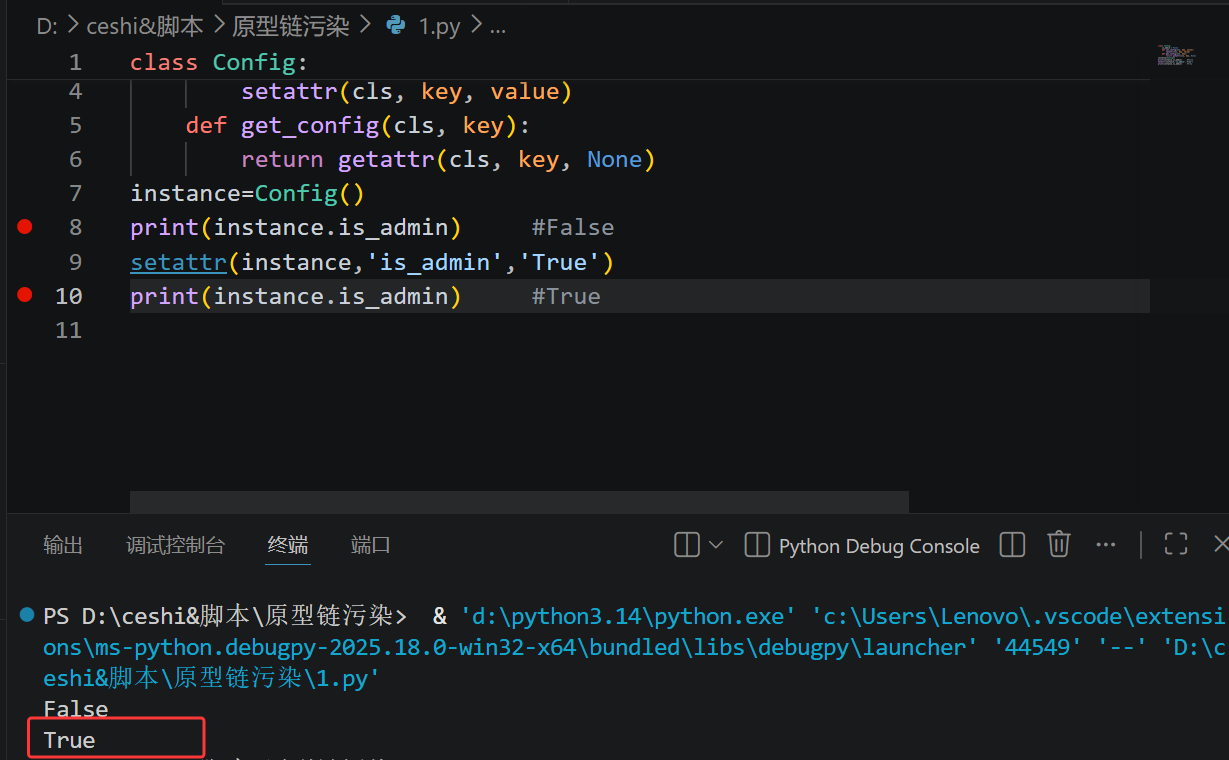The image size is (1229, 760).
Task: Switch to the 输出 panel tab
Action: [x=63, y=545]
